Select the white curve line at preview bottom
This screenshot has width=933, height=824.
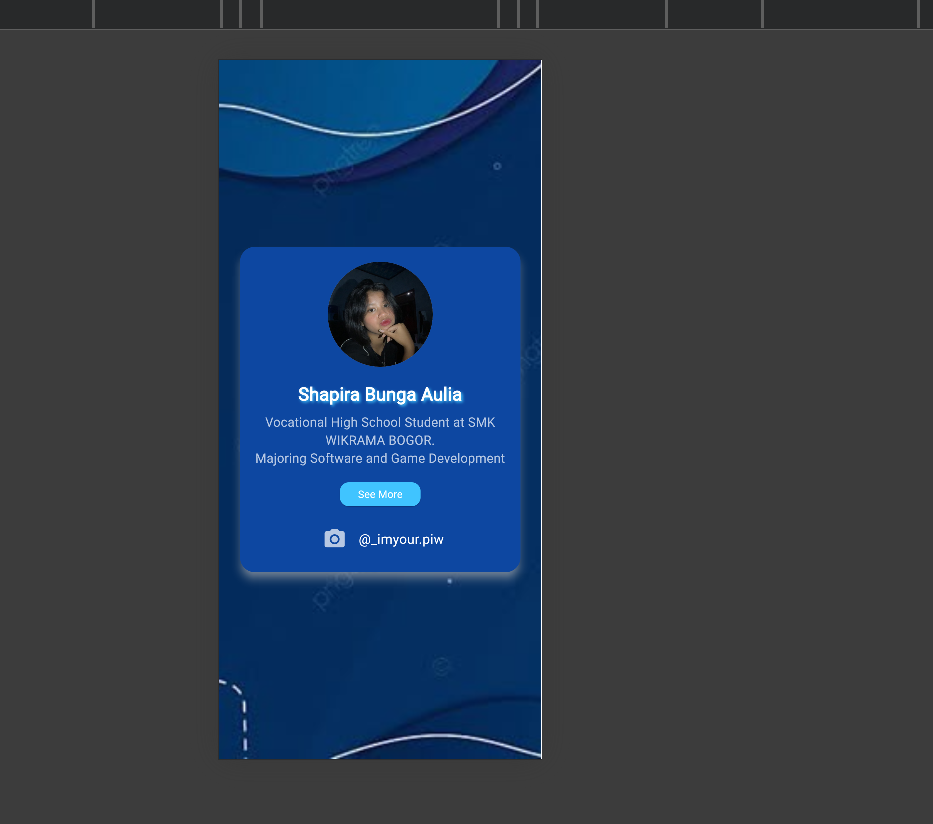pyautogui.click(x=440, y=740)
